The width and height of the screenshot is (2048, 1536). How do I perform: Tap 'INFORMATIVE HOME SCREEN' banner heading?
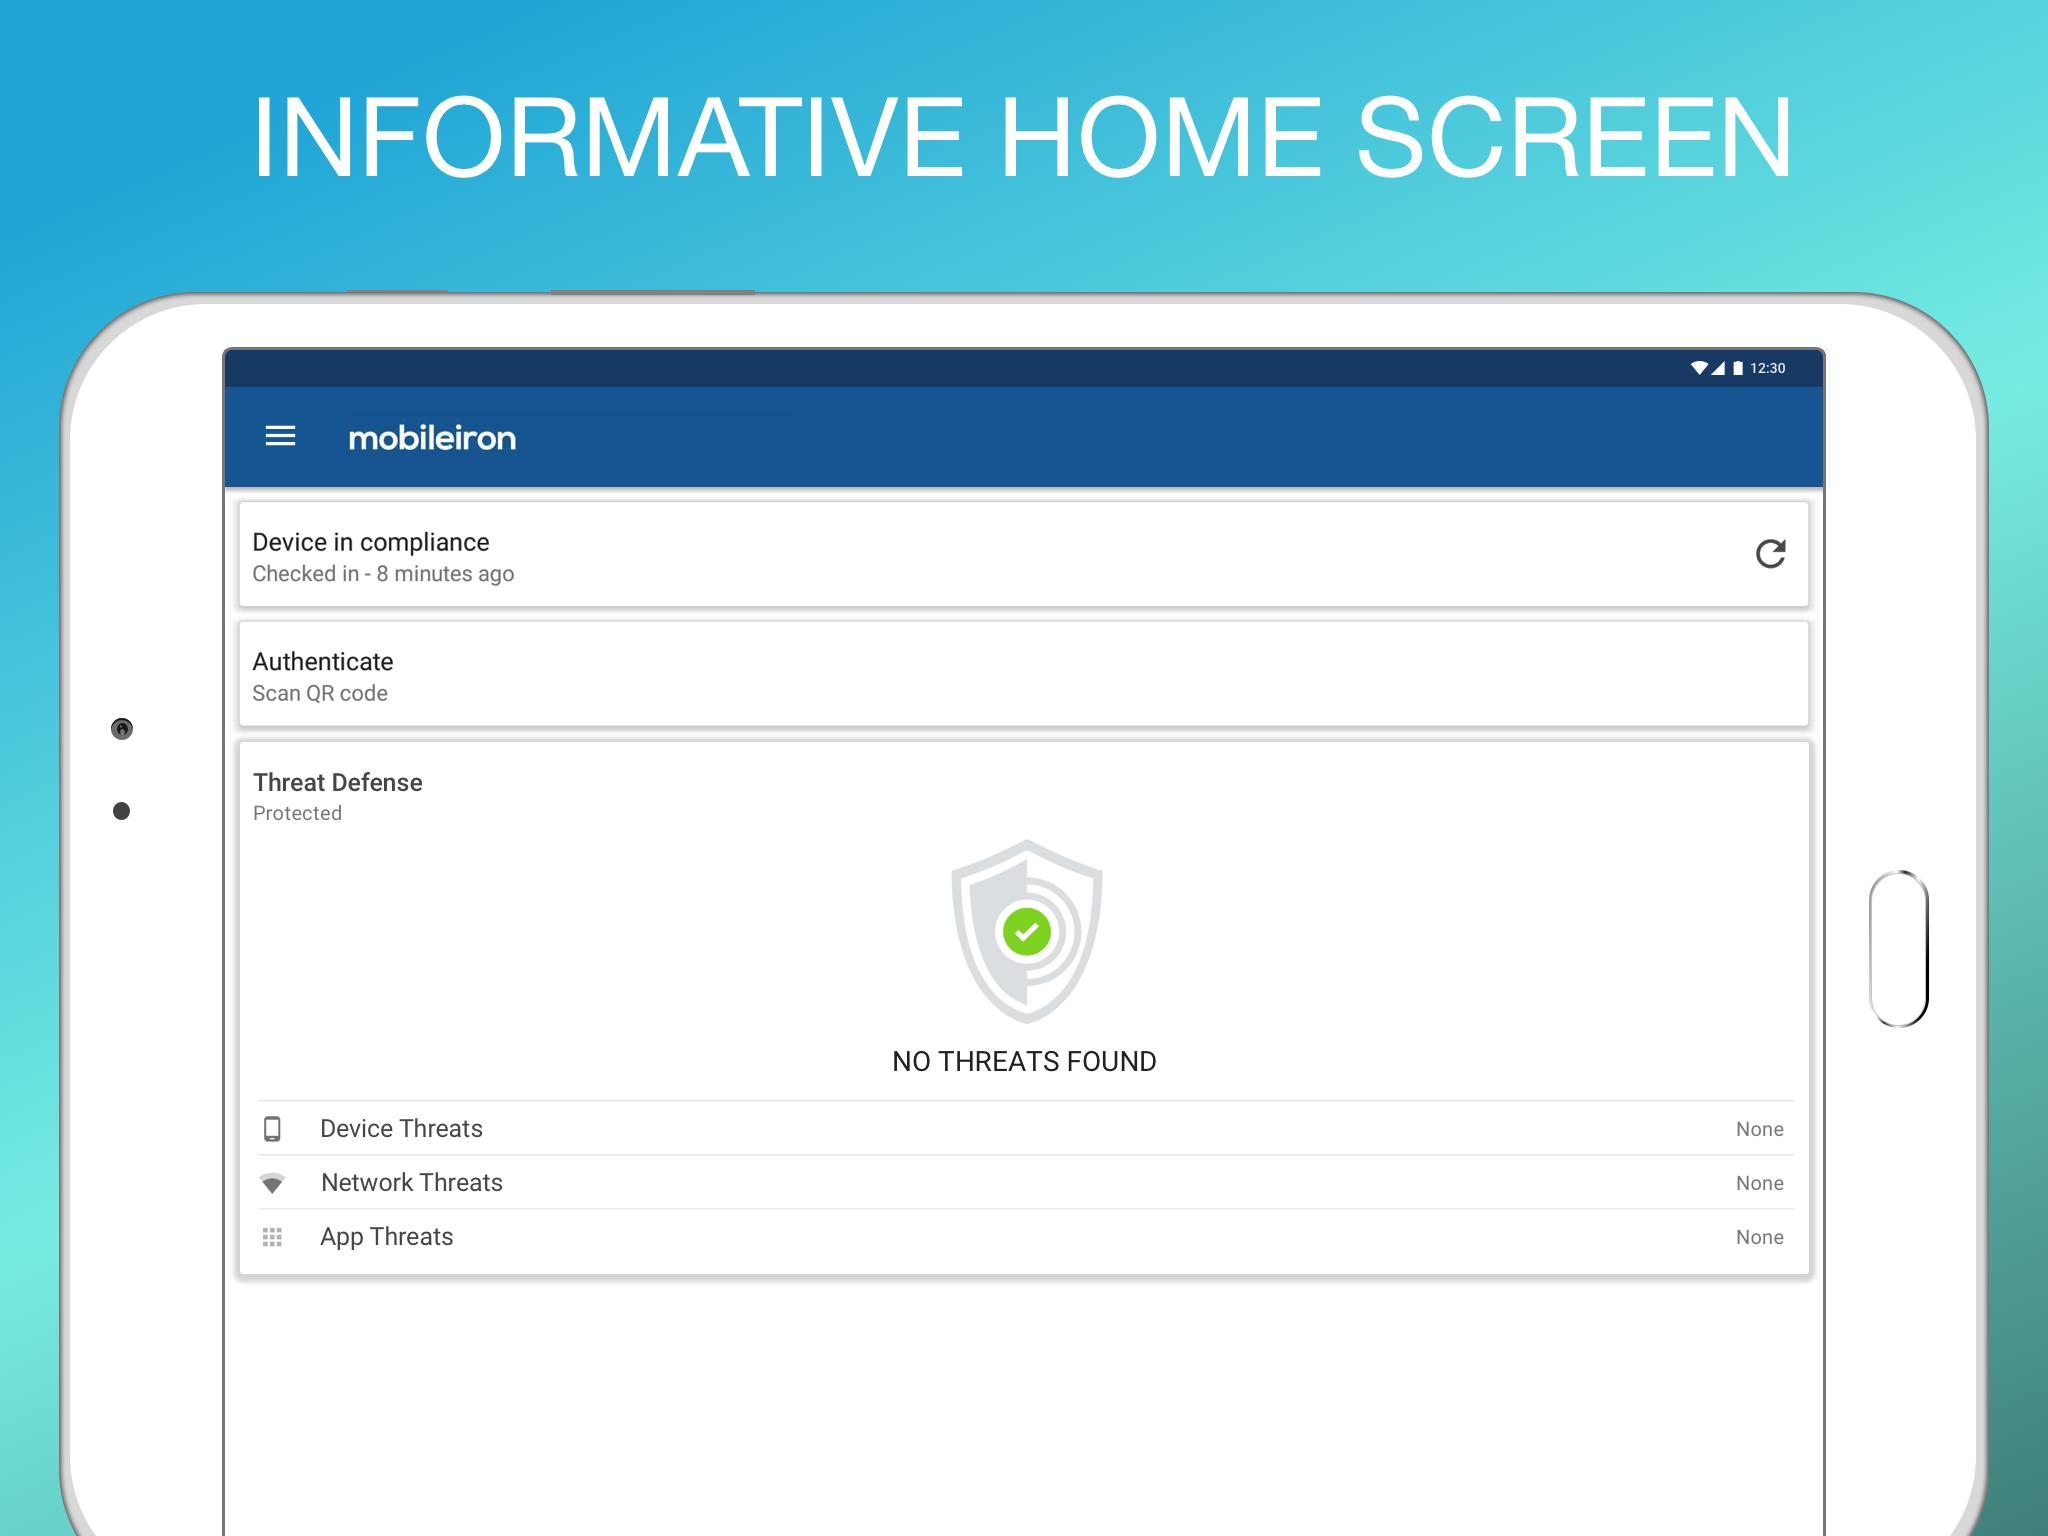[1023, 137]
